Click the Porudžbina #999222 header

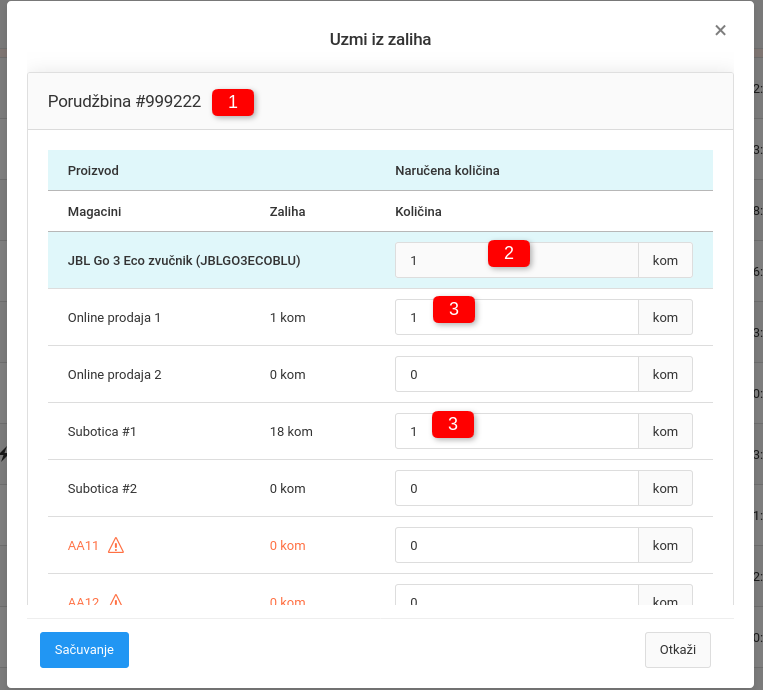coord(125,102)
